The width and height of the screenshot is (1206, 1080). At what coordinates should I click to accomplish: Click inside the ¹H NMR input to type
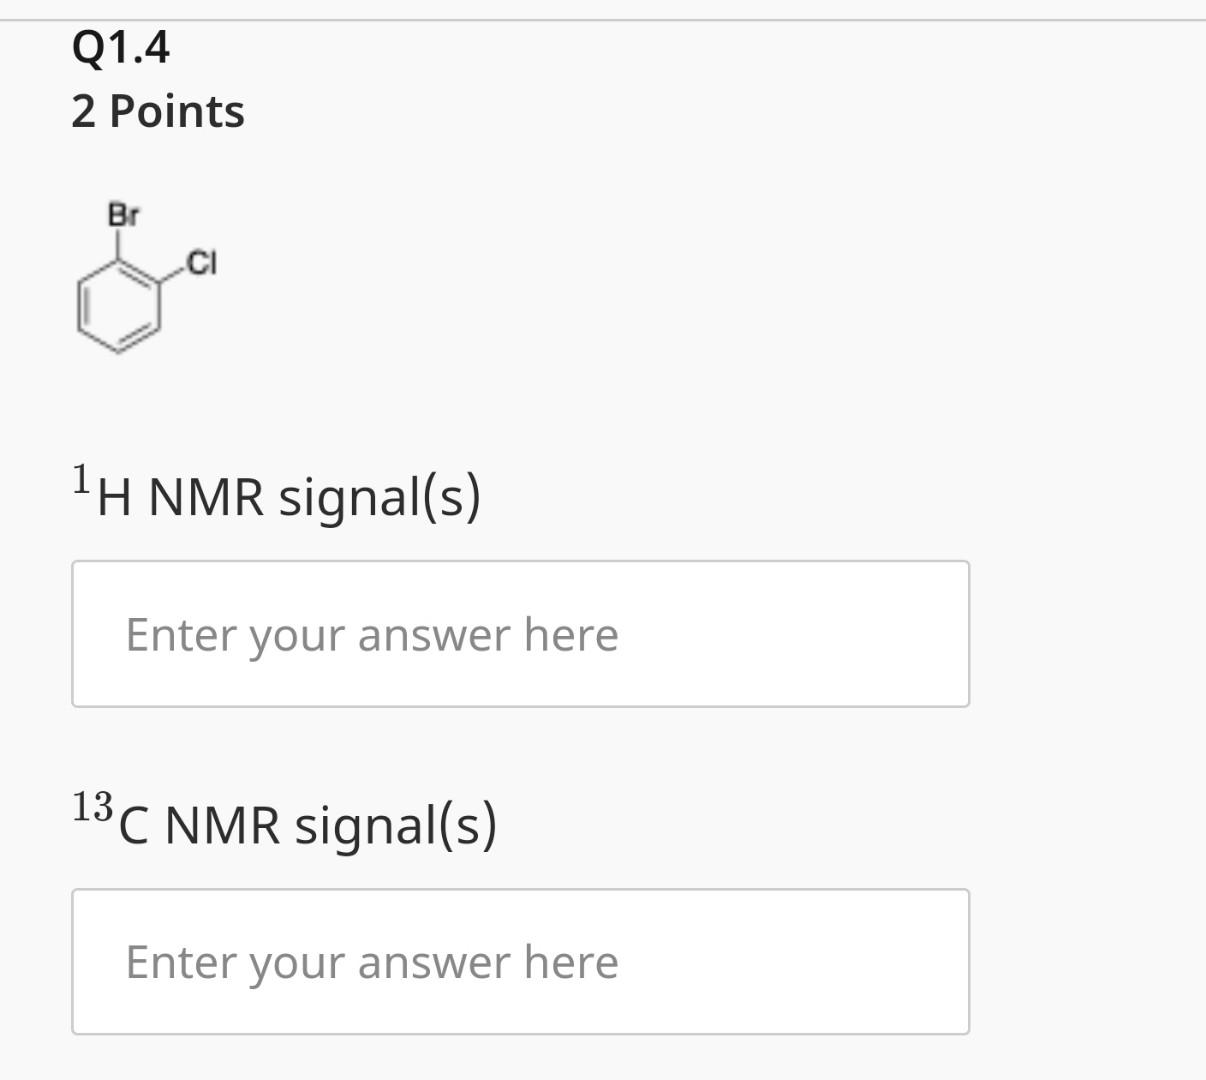[x=520, y=633]
